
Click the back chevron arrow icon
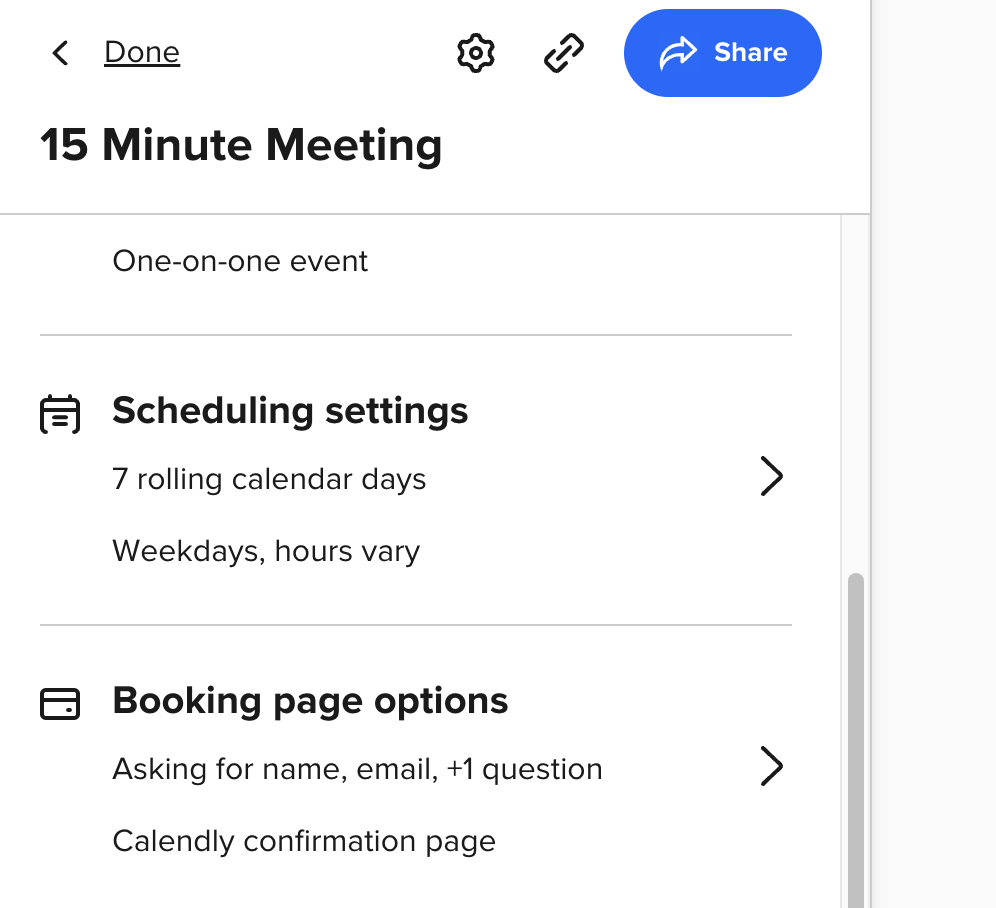61,53
